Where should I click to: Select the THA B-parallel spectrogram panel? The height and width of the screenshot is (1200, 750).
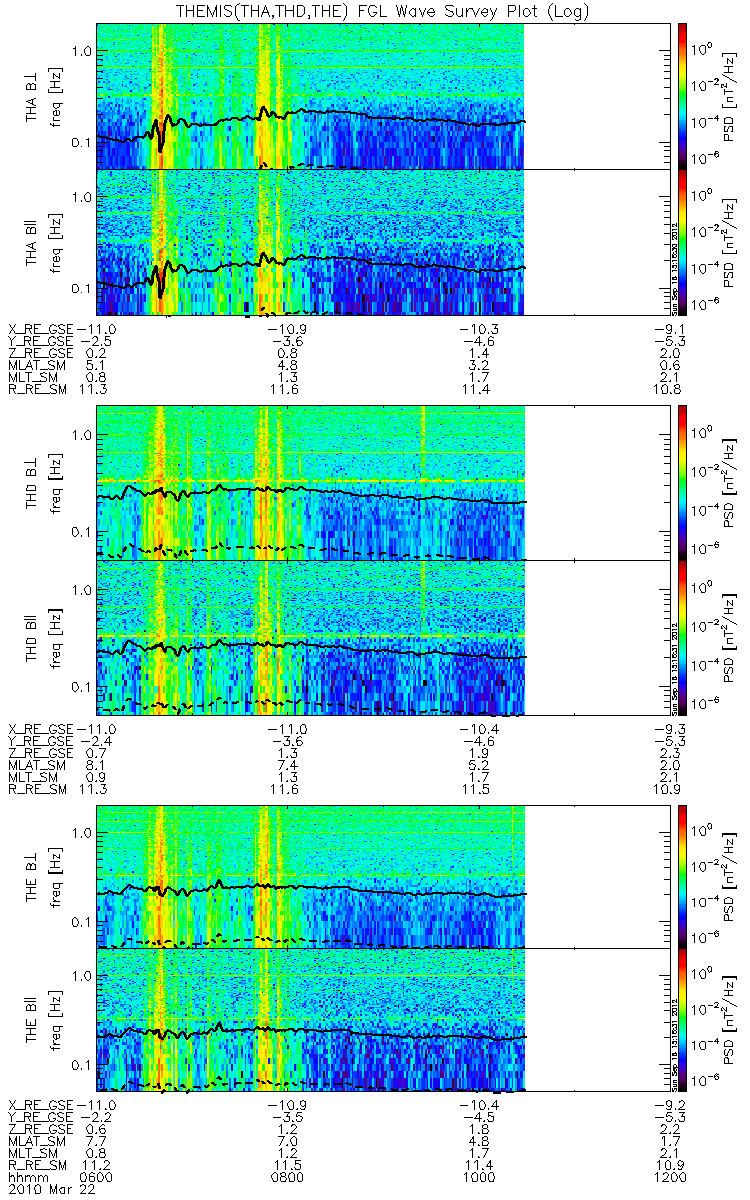(x=383, y=243)
